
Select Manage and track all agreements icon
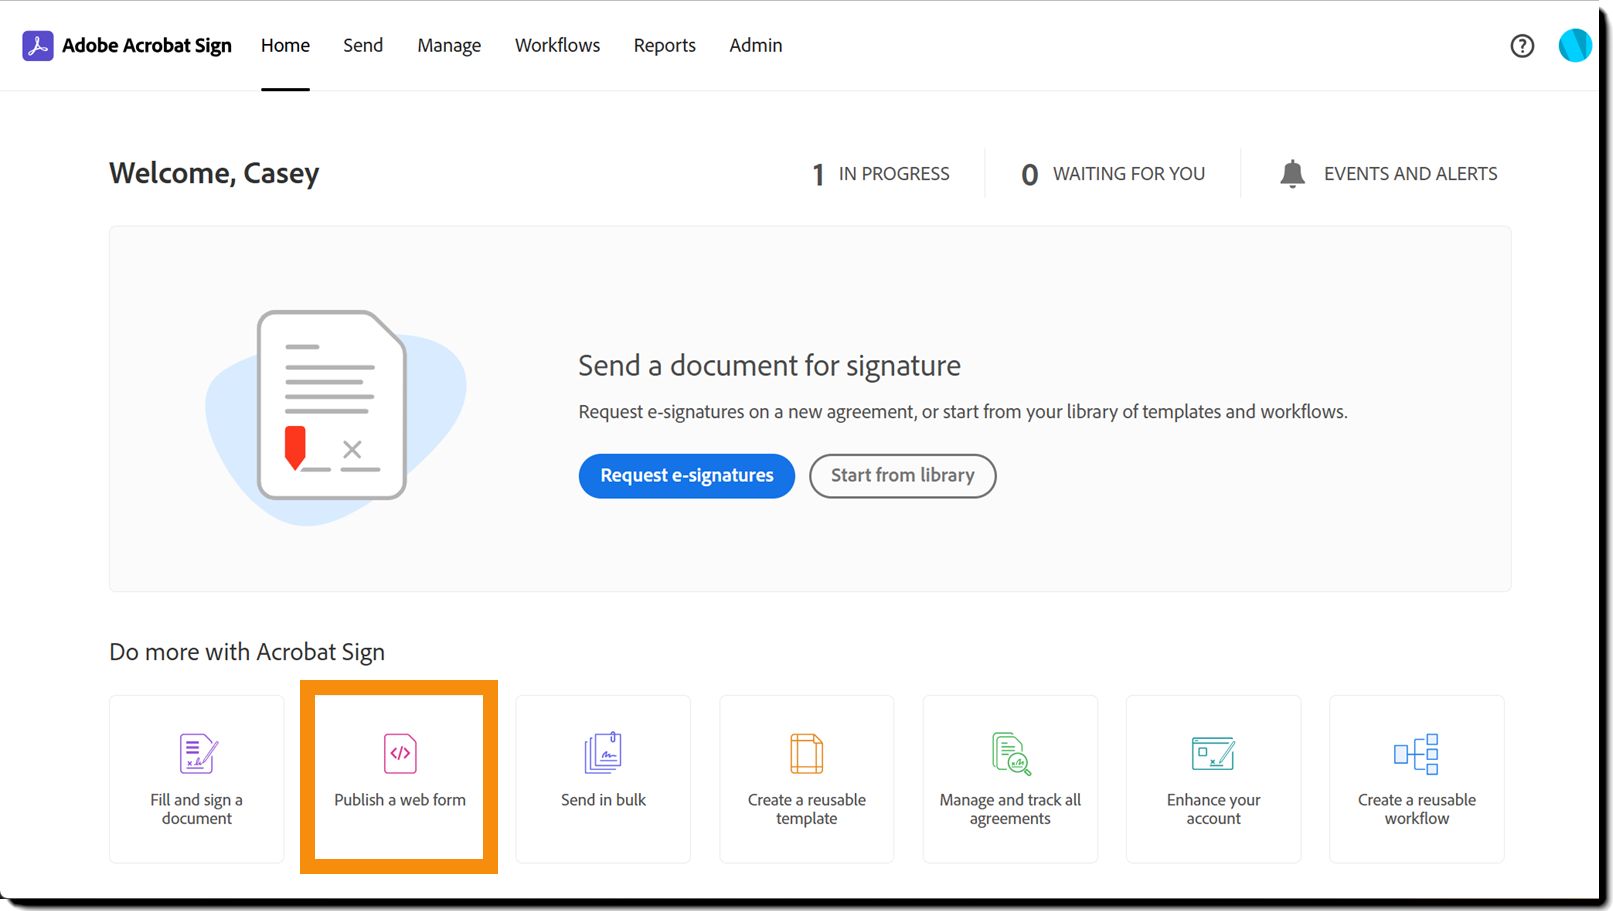[1011, 754]
